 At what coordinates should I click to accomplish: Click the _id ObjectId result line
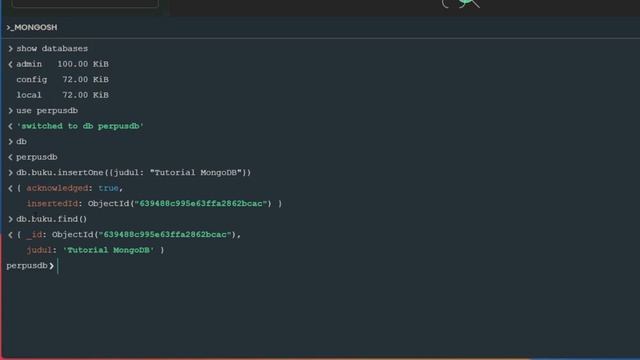pyautogui.click(x=129, y=235)
